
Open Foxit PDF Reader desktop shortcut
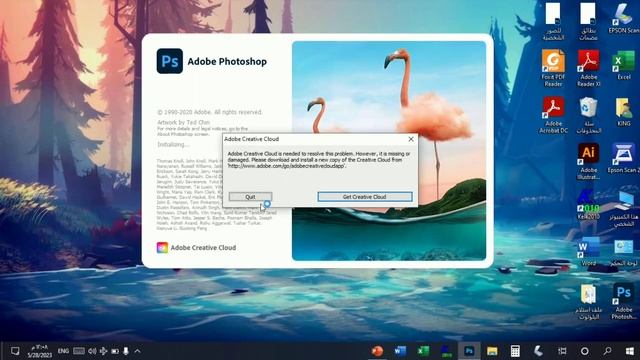coord(553,69)
